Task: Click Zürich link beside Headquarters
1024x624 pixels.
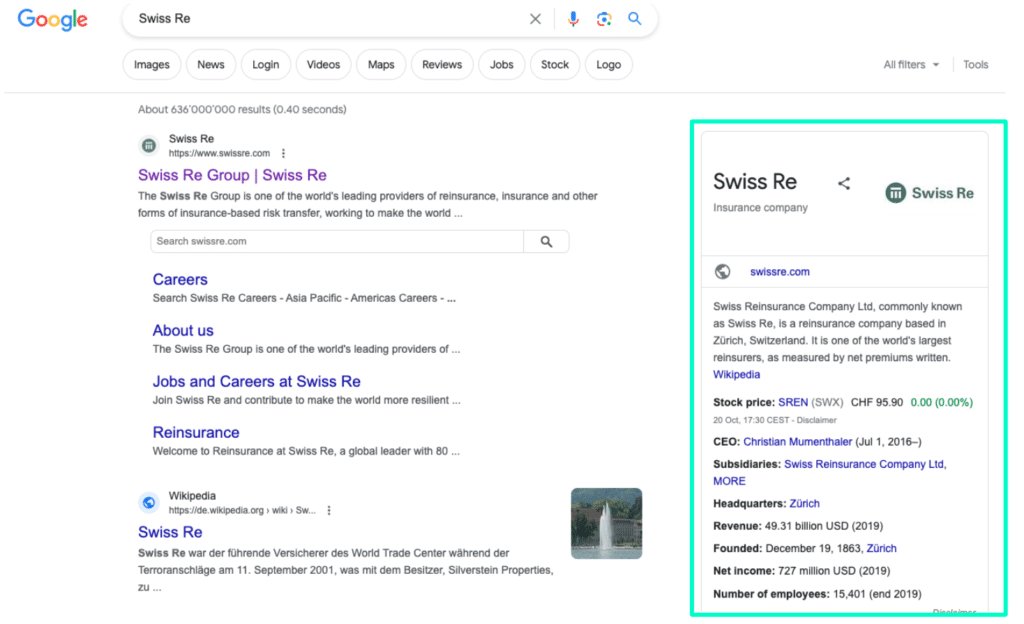Action: tap(804, 503)
